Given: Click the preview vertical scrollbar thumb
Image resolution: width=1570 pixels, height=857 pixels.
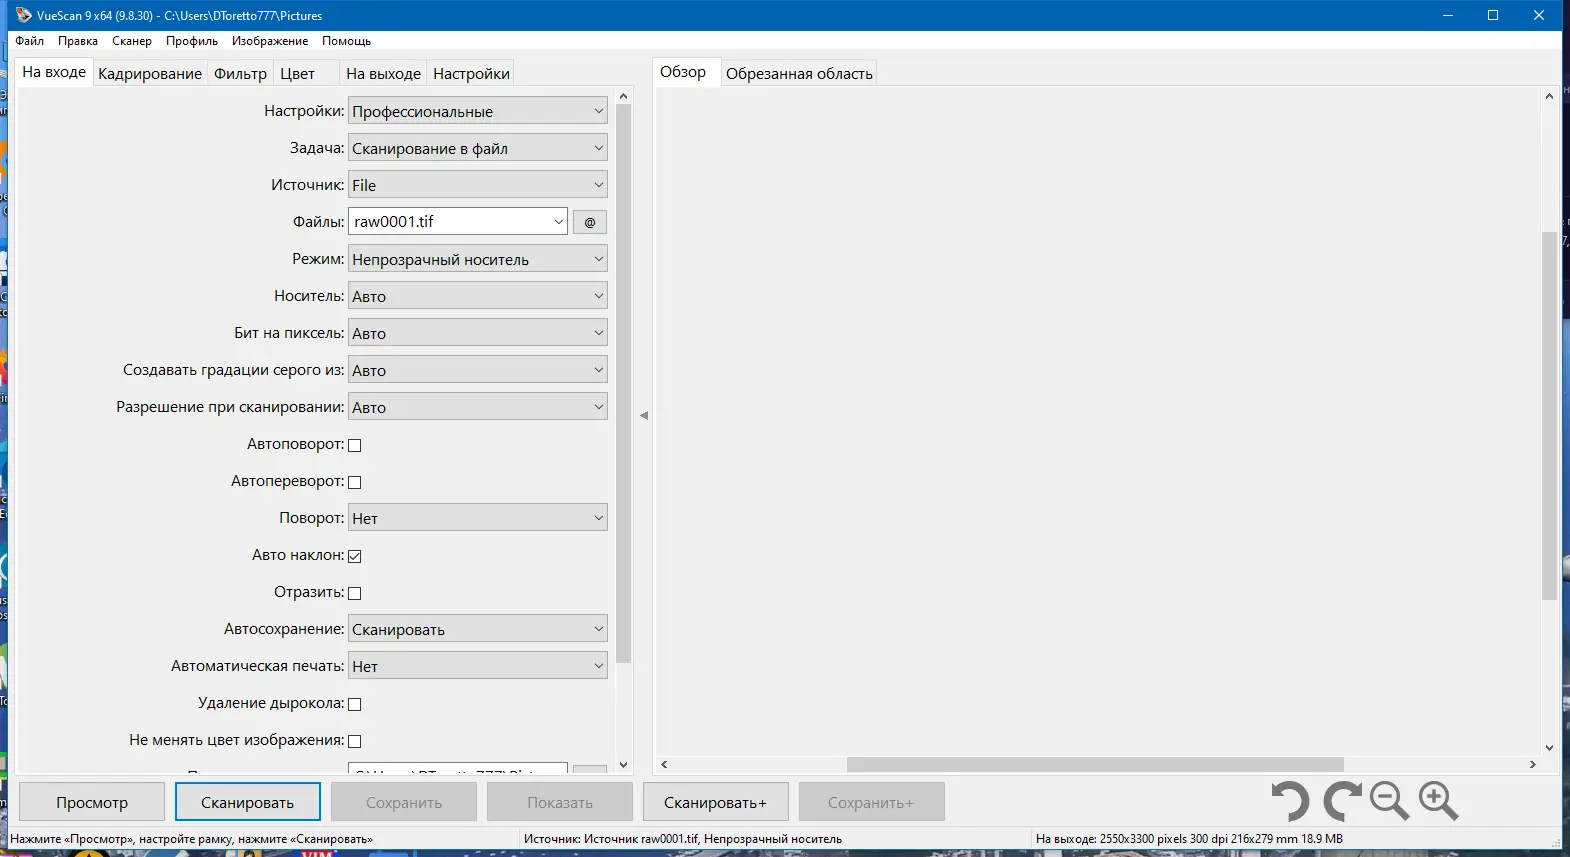Looking at the screenshot, I should point(1549,415).
